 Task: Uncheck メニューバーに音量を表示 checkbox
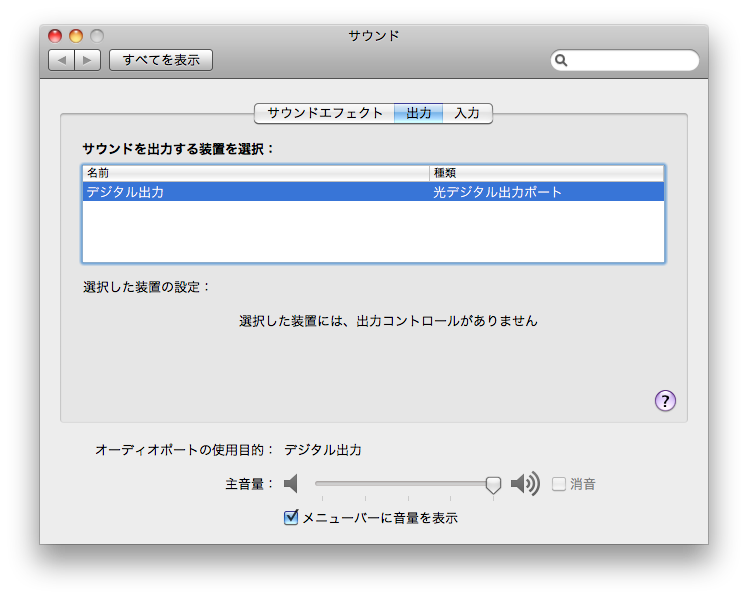pyautogui.click(x=291, y=517)
